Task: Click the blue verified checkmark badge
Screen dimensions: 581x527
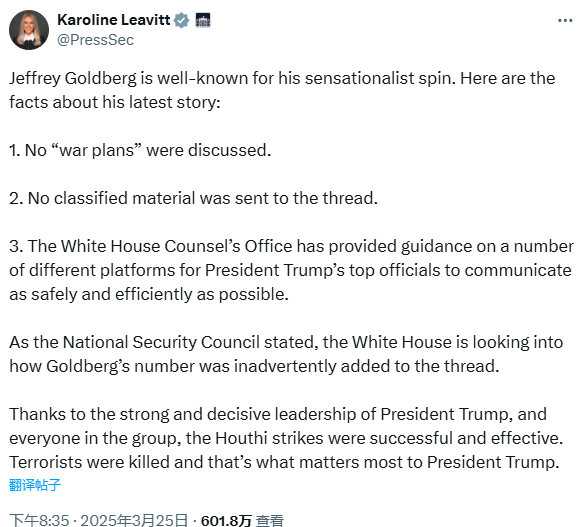Action: pyautogui.click(x=182, y=20)
